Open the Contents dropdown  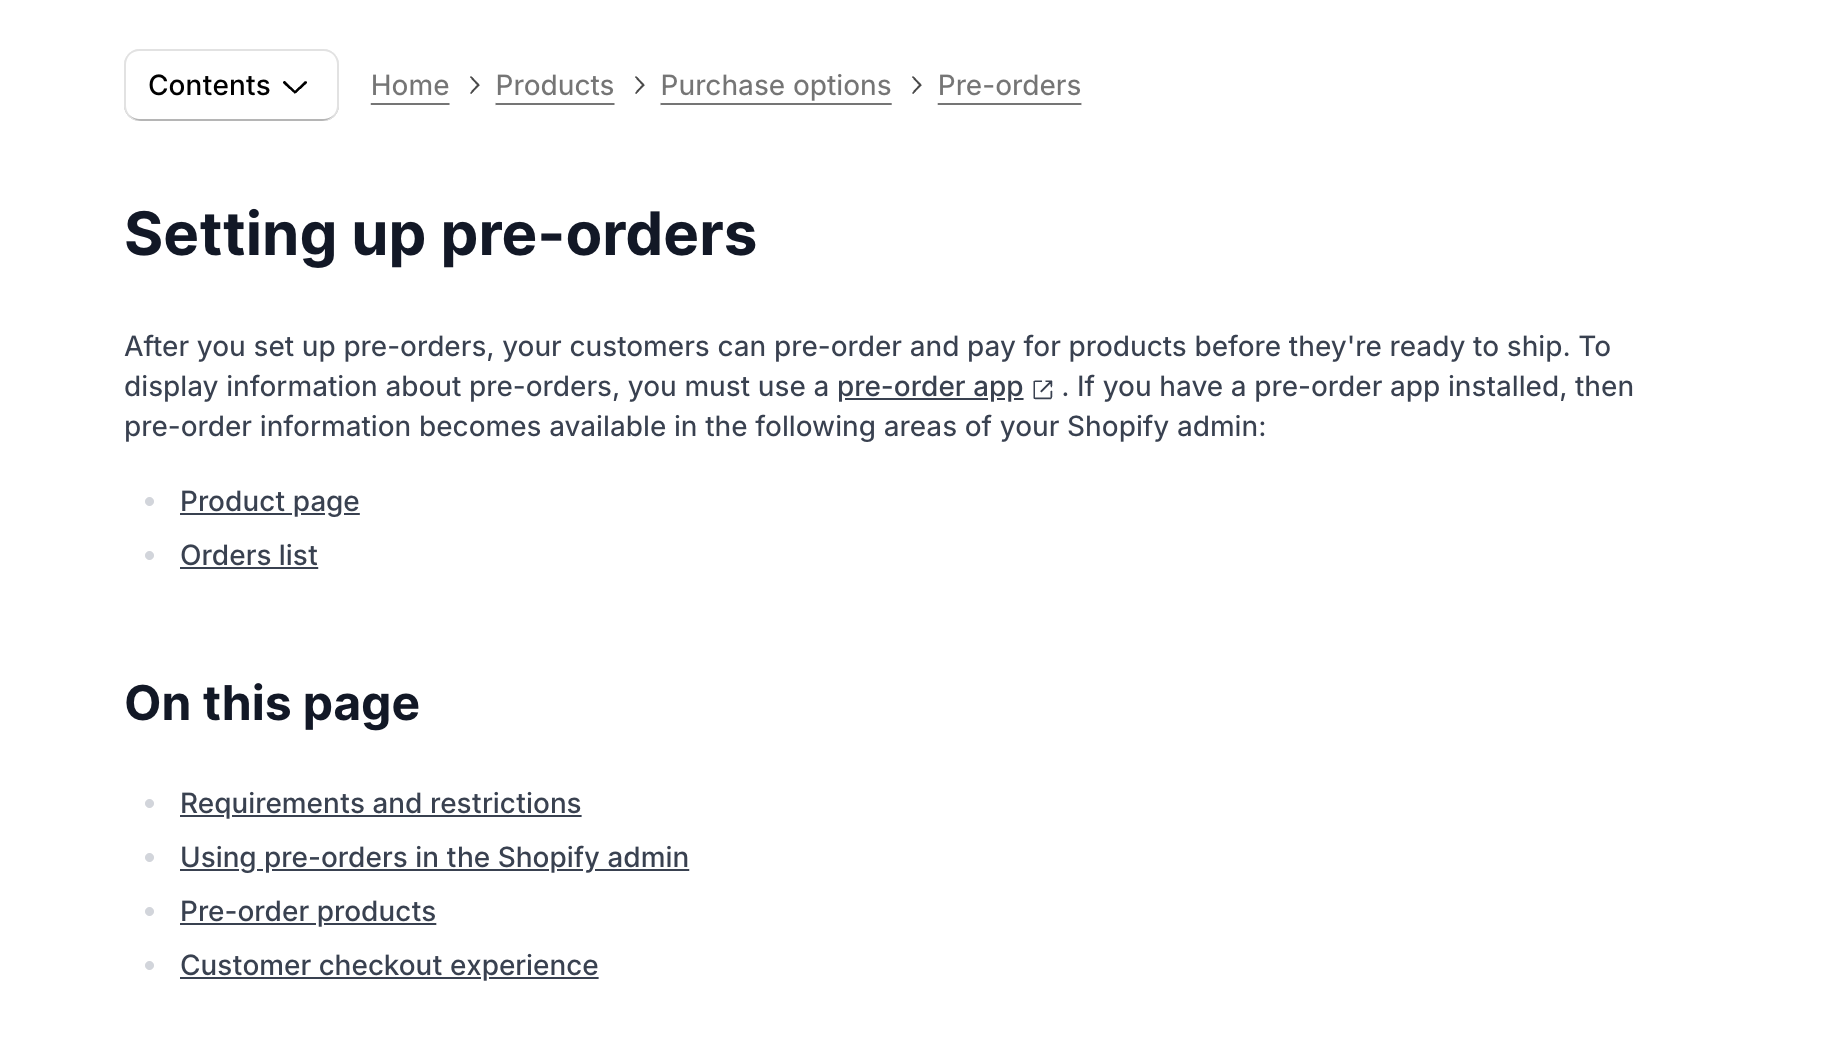(x=231, y=85)
